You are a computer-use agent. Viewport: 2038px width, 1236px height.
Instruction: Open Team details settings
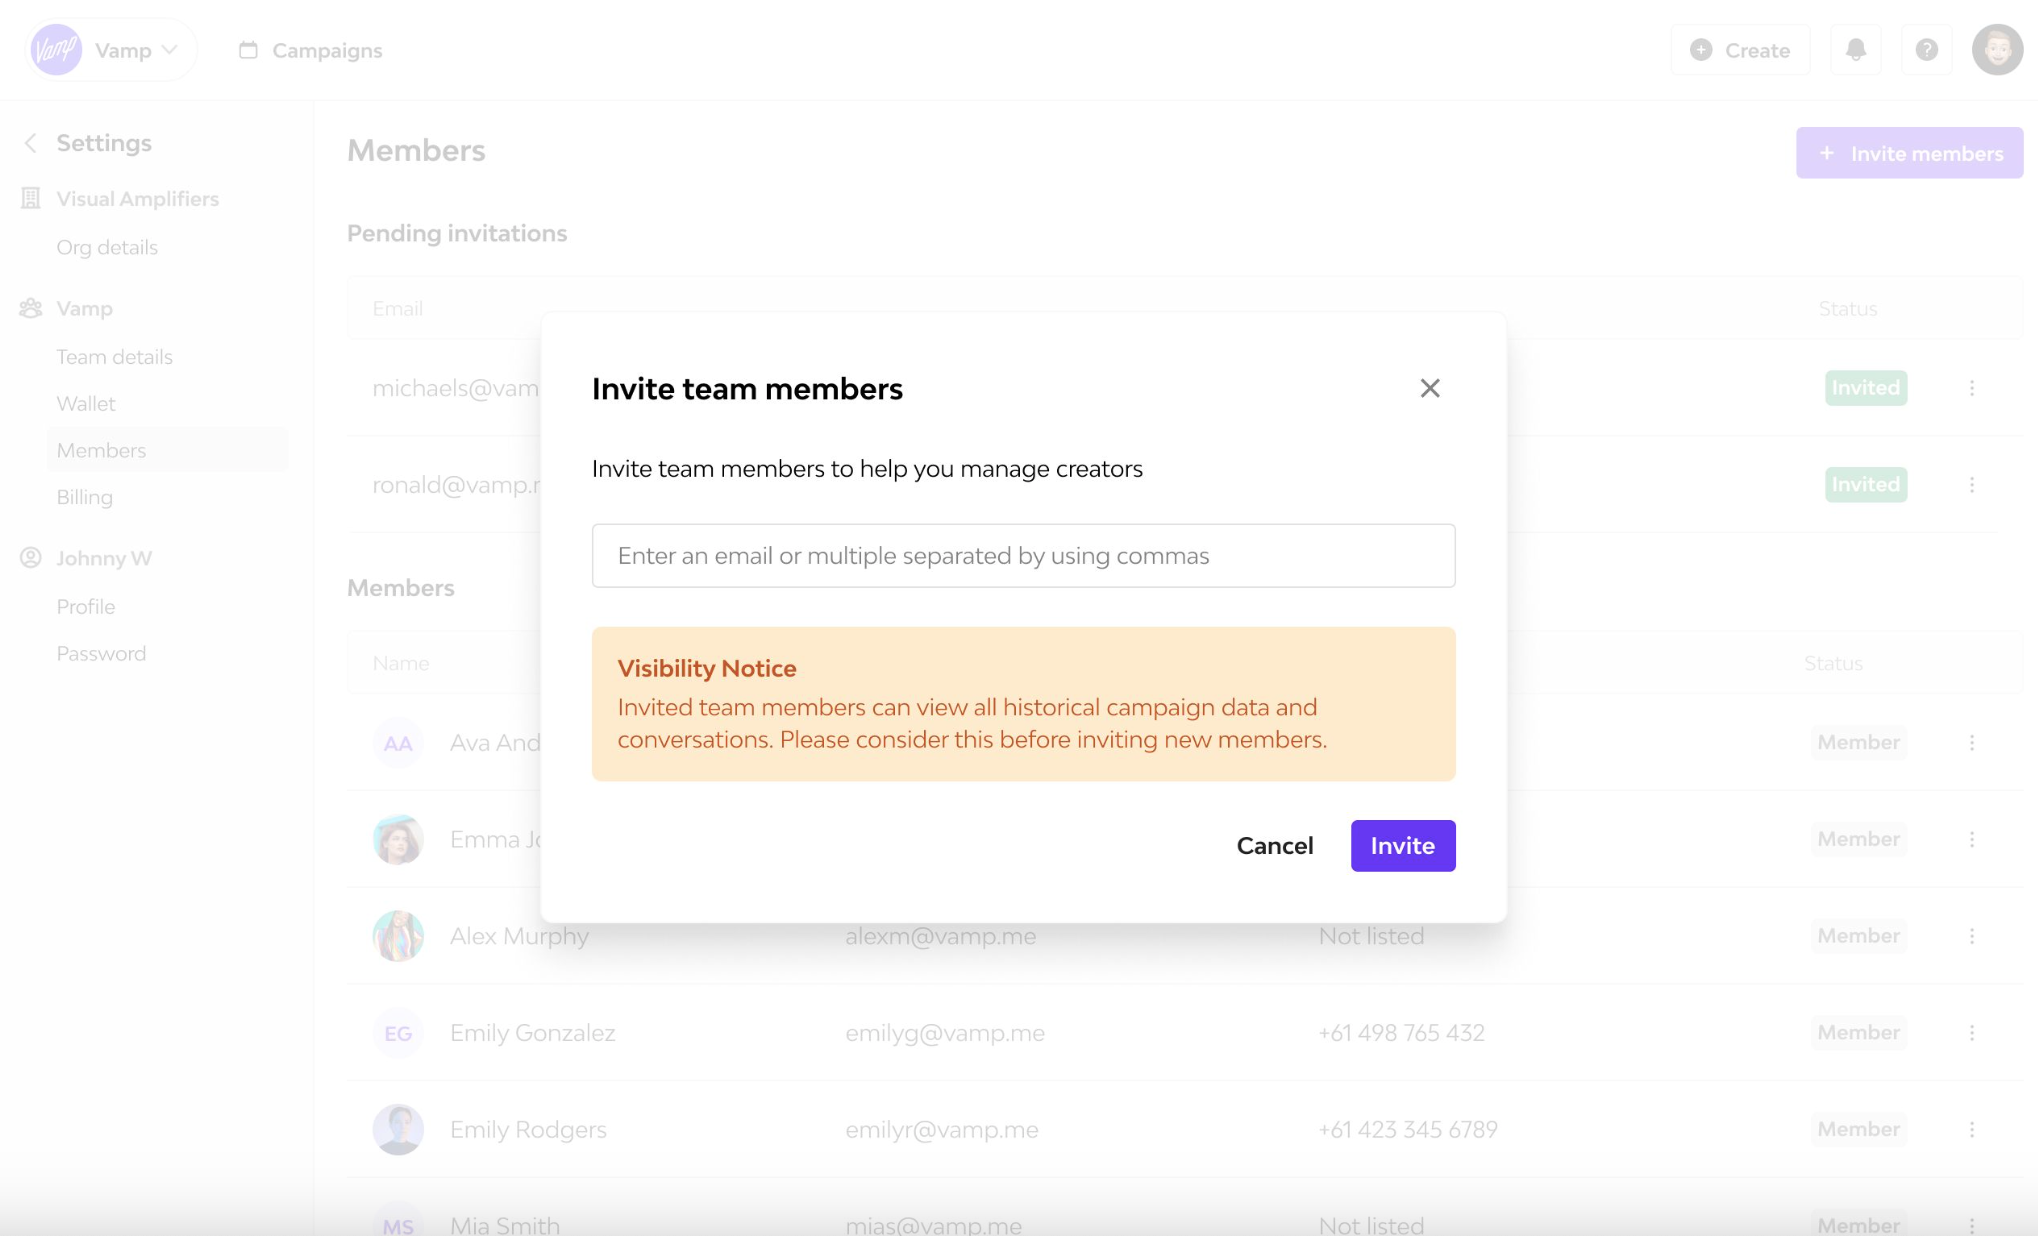pyautogui.click(x=114, y=357)
